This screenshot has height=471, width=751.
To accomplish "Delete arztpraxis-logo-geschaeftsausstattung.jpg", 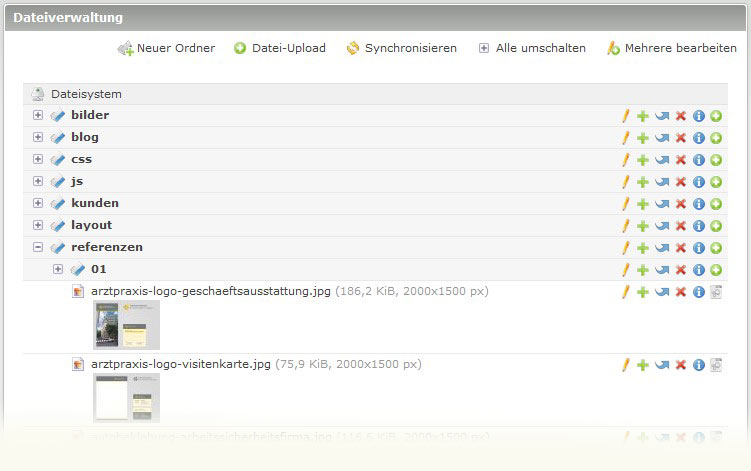I will 681,292.
